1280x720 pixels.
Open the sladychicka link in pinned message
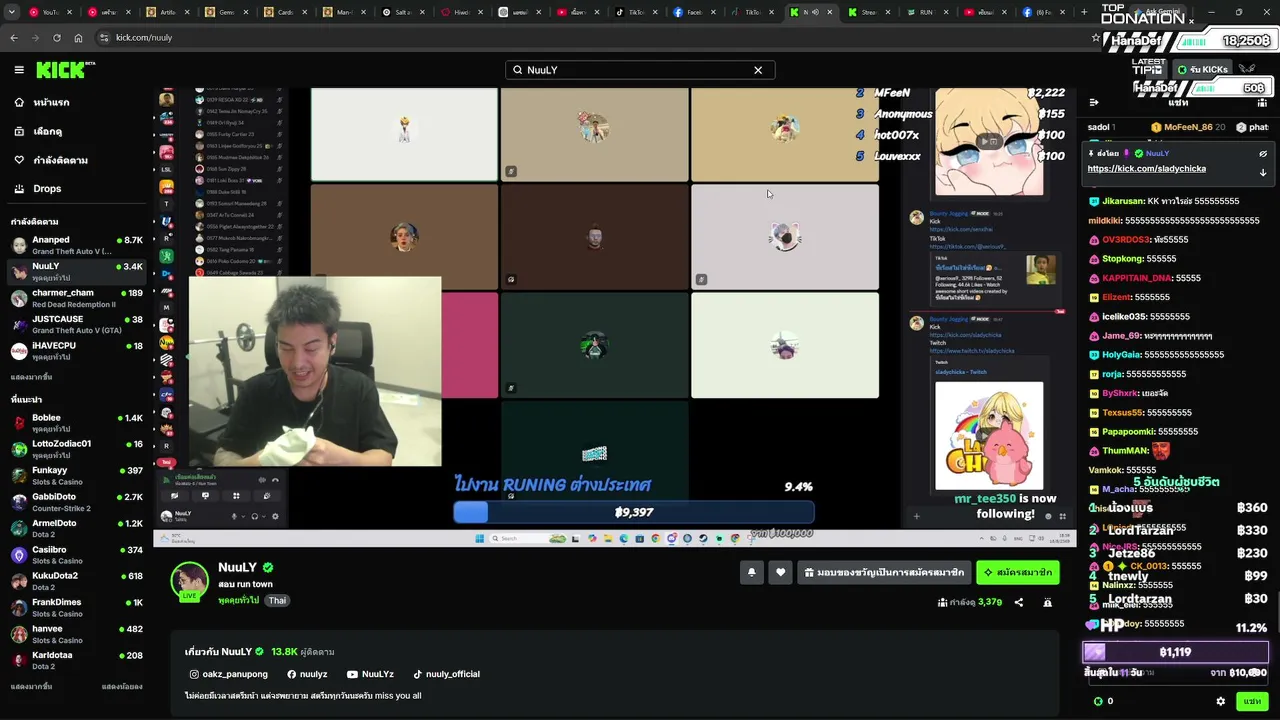coord(1147,169)
